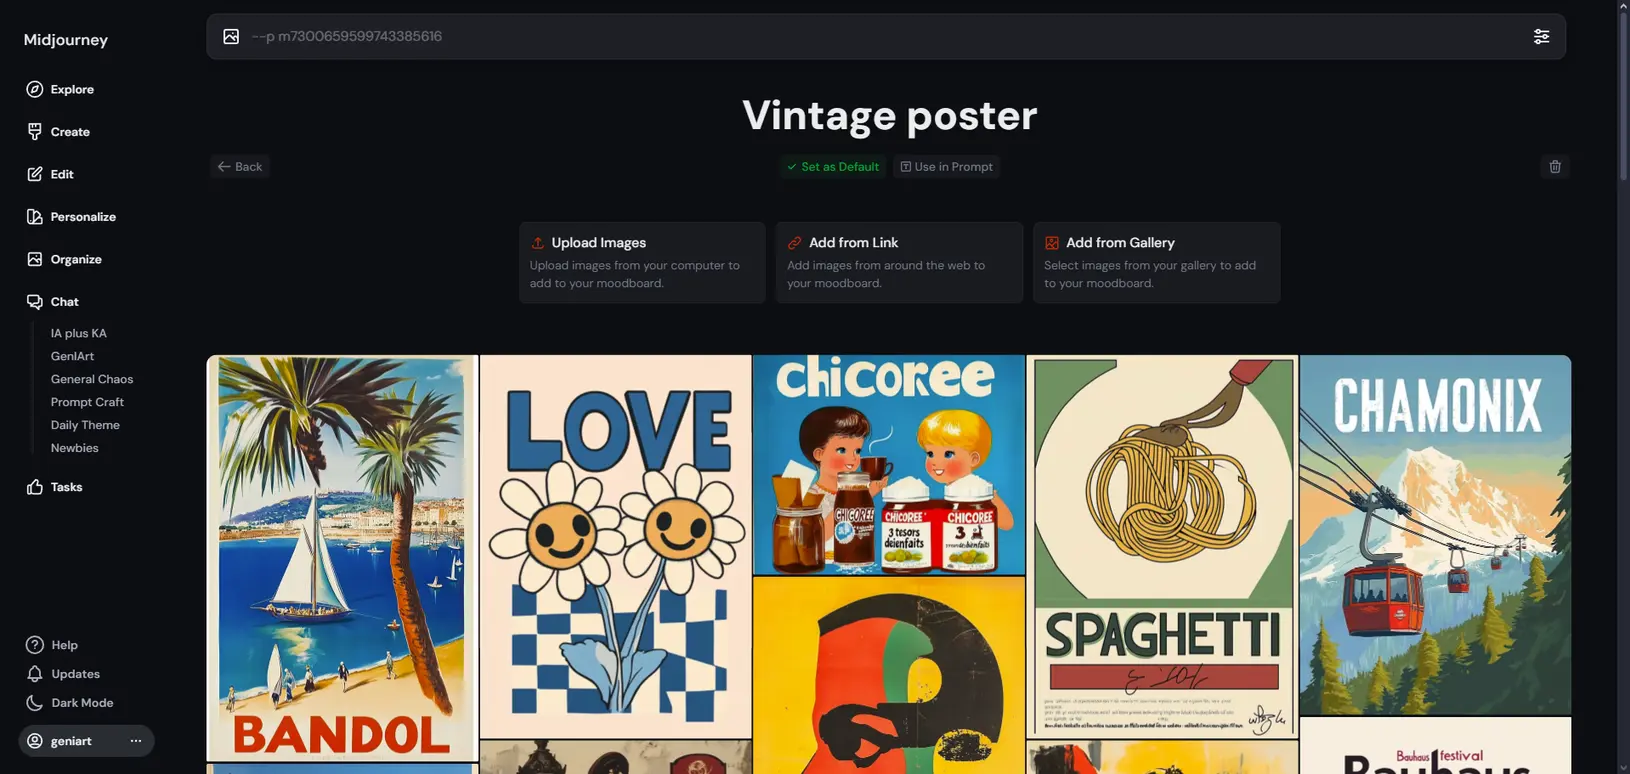Click the Help question mark icon

[35, 645]
